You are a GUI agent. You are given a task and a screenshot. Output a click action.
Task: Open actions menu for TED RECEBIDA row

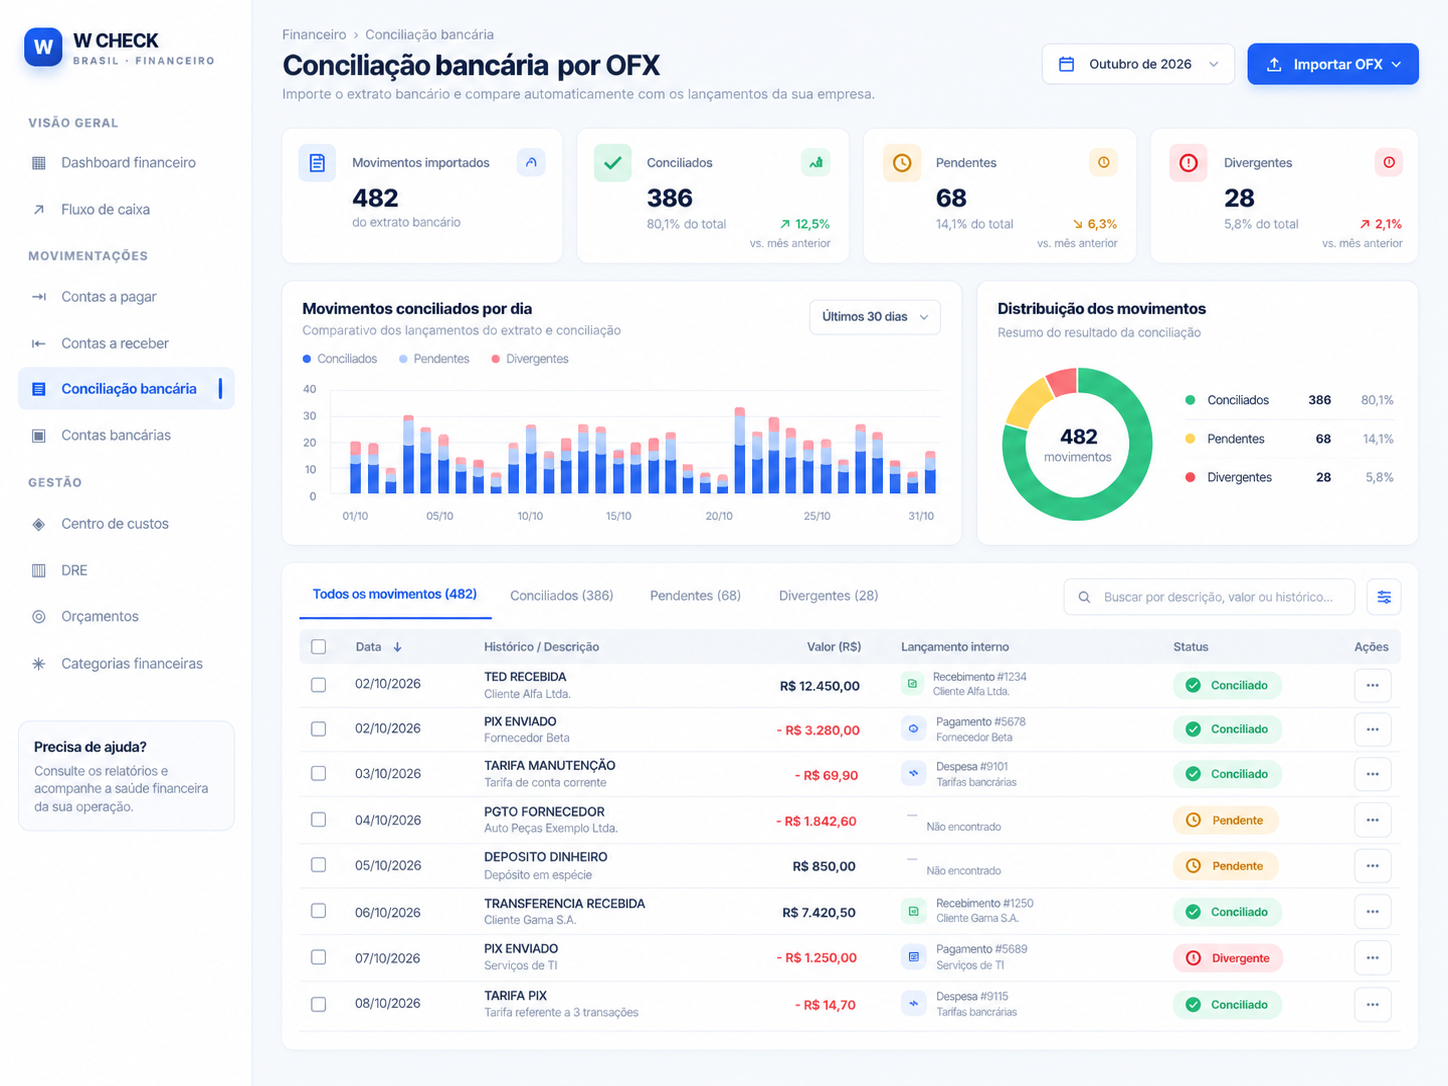click(x=1372, y=685)
